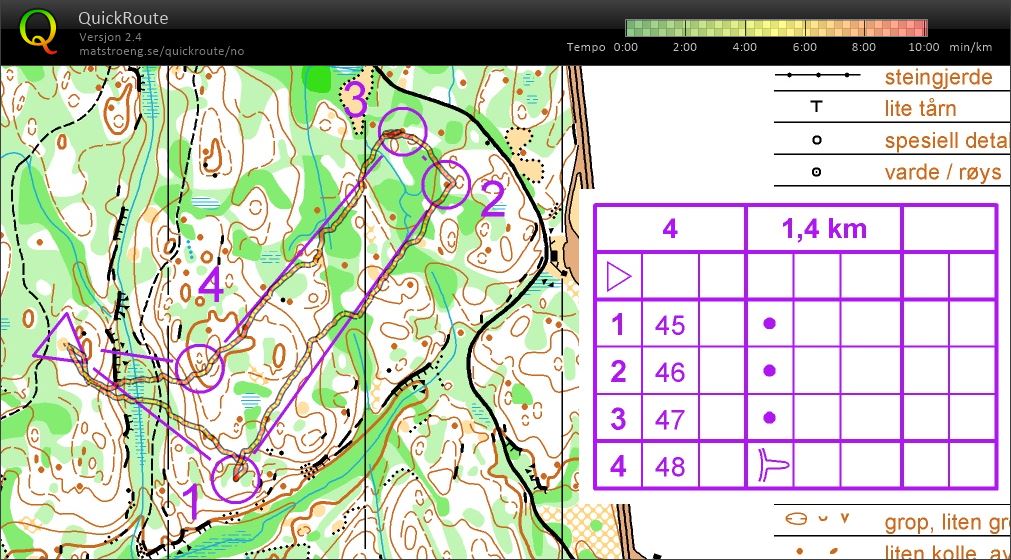The image size is (1011, 560).
Task: Click control circle 2 on the map
Action: [x=446, y=184]
